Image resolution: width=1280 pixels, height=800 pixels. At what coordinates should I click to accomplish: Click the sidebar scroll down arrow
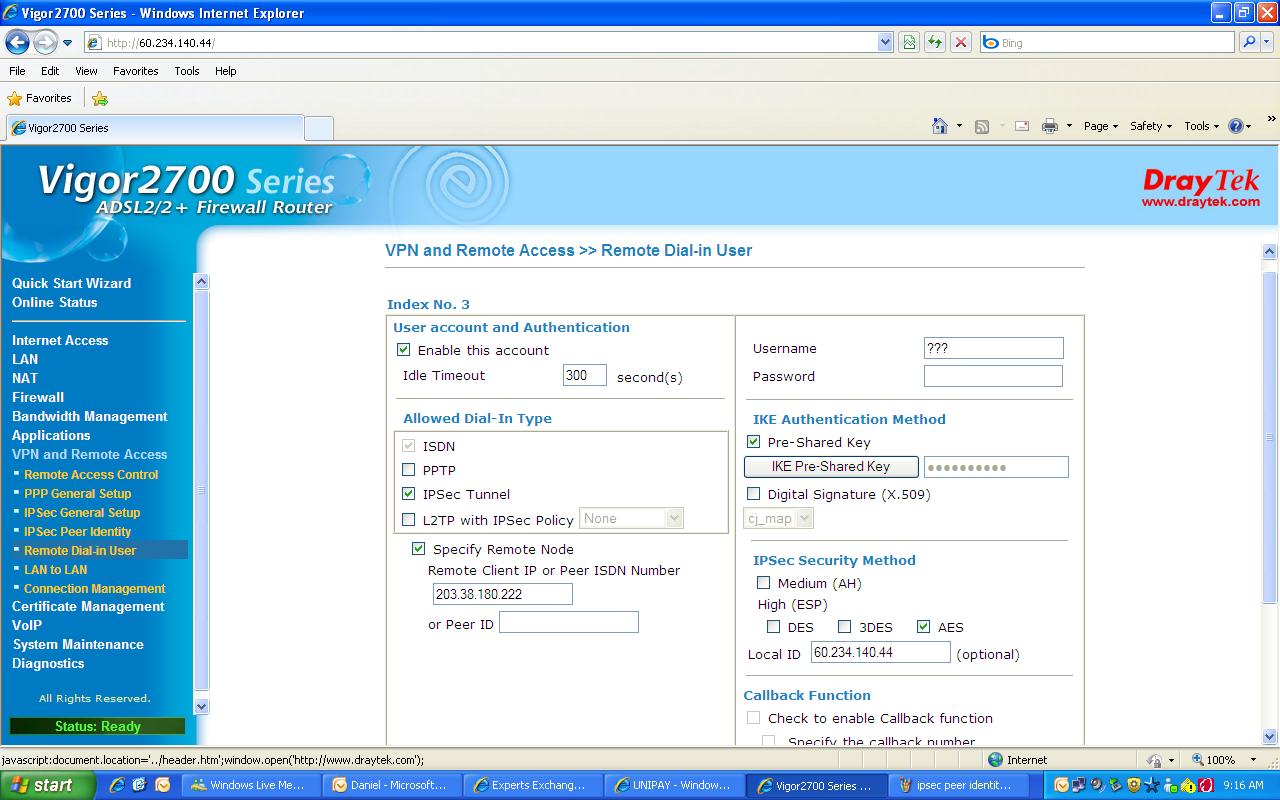201,705
